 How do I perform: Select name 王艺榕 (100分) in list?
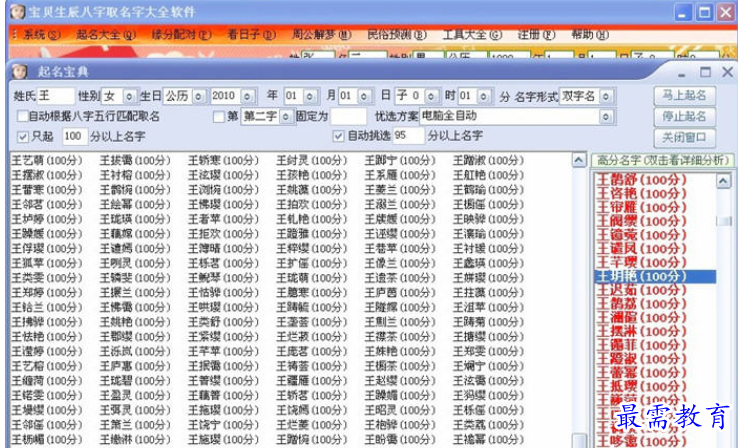tap(47, 366)
